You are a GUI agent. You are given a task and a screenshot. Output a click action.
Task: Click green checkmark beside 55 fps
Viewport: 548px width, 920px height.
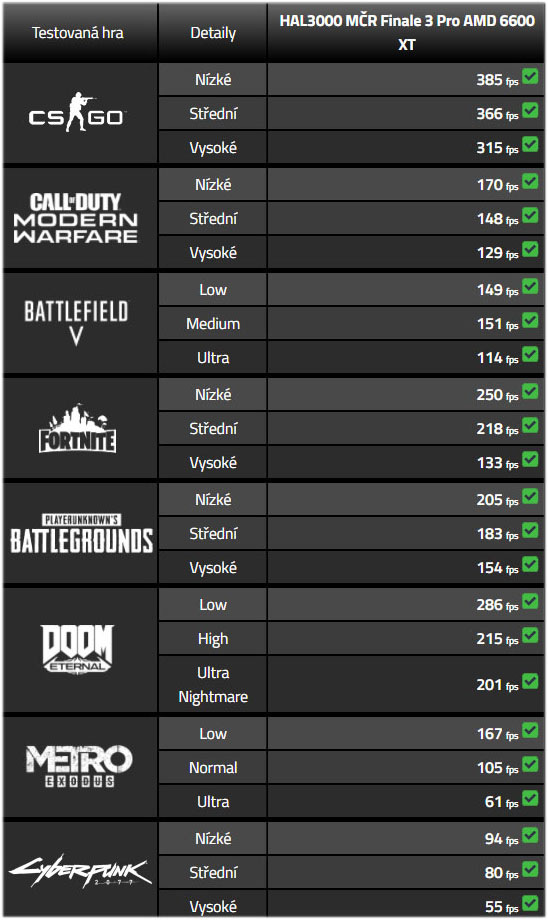530,904
